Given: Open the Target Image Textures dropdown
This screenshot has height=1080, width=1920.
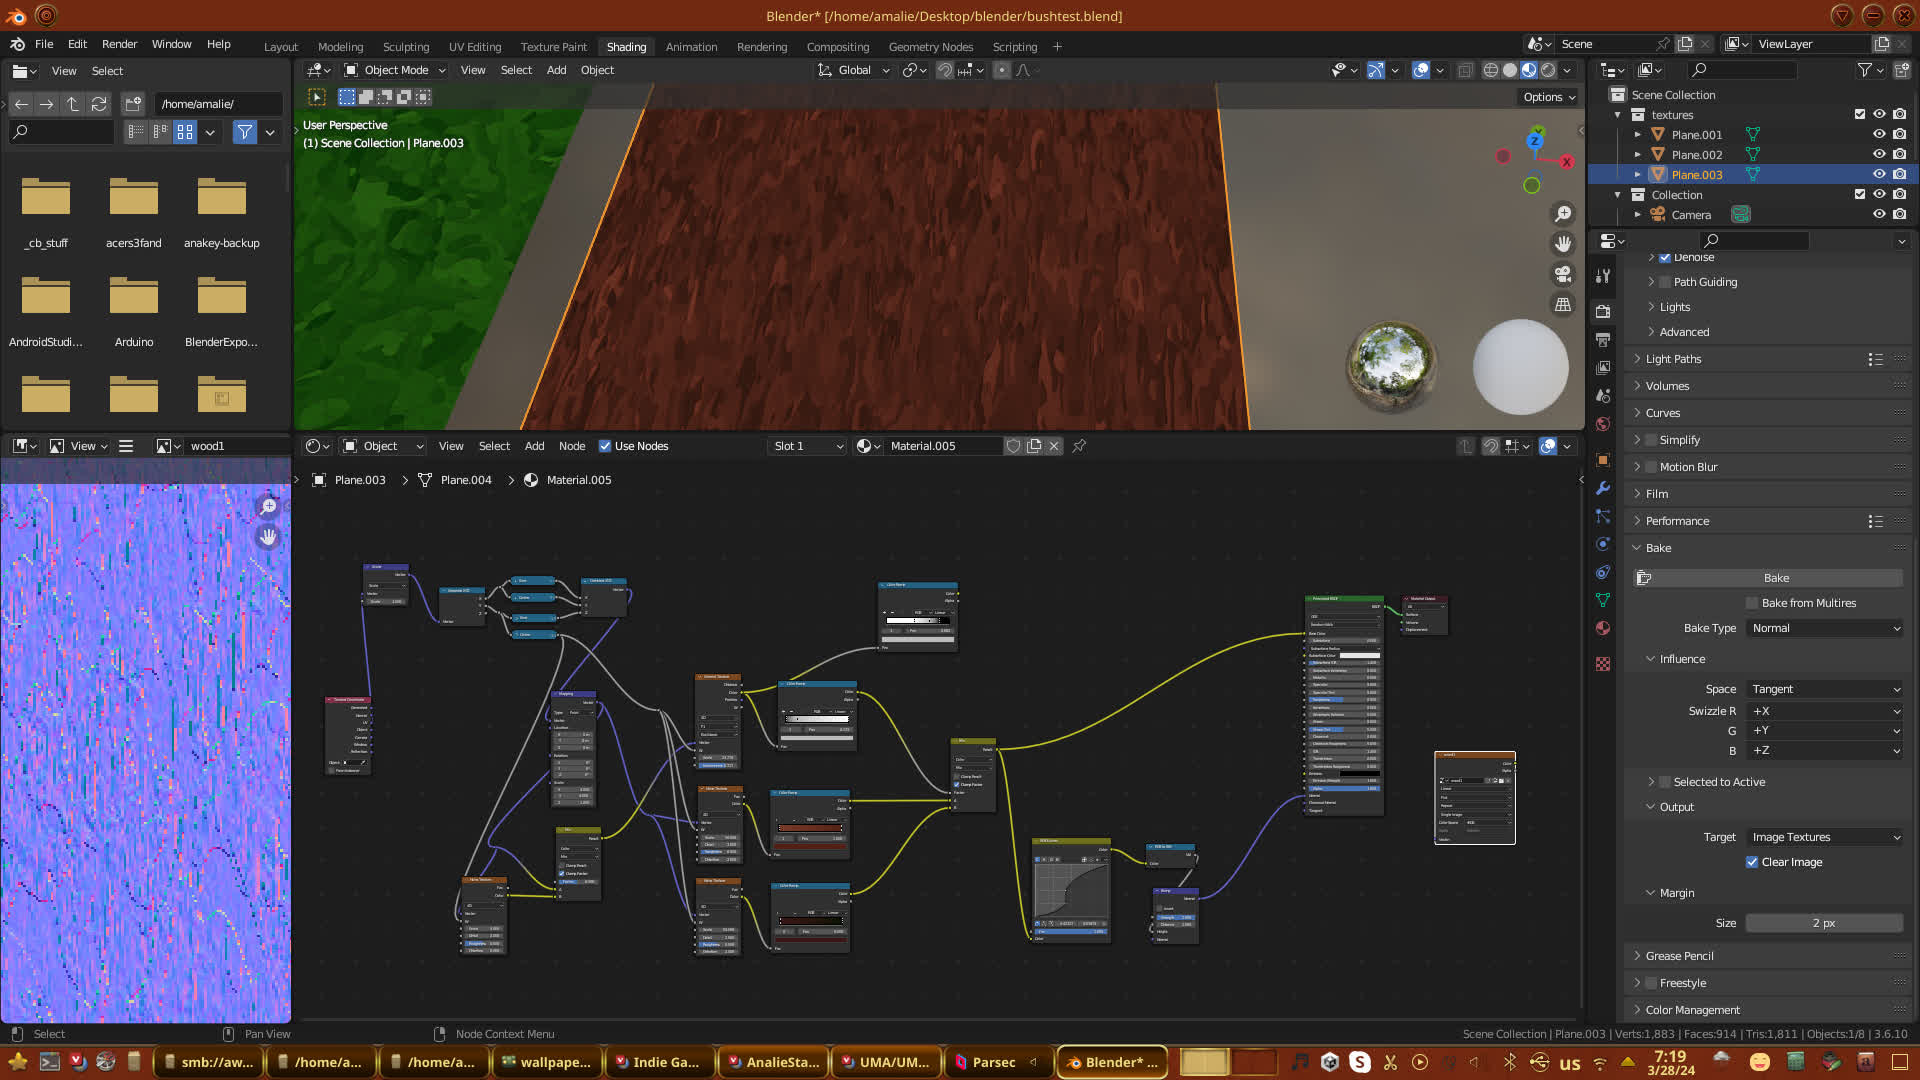Looking at the screenshot, I should pyautogui.click(x=1825, y=837).
